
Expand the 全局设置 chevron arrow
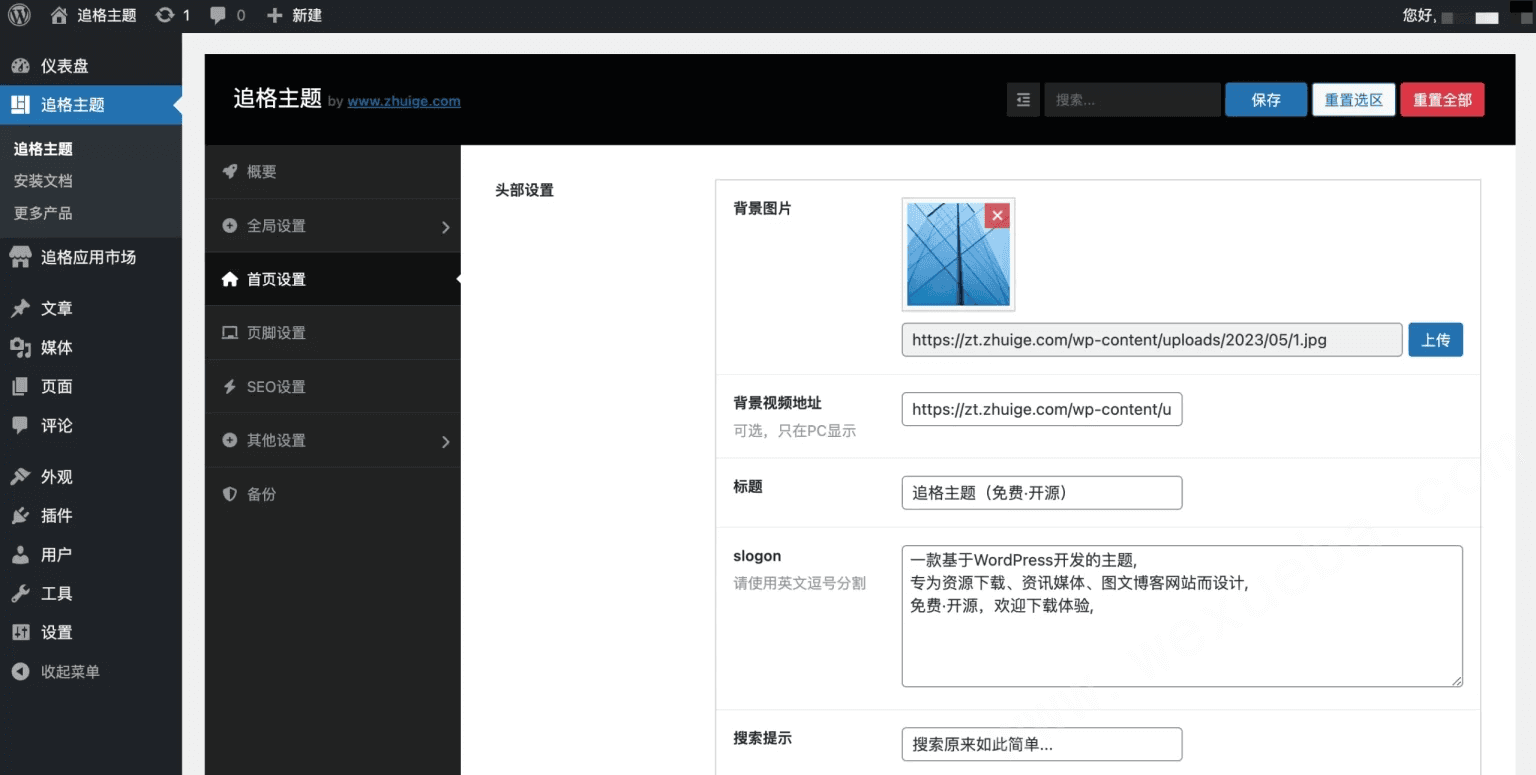(x=446, y=227)
